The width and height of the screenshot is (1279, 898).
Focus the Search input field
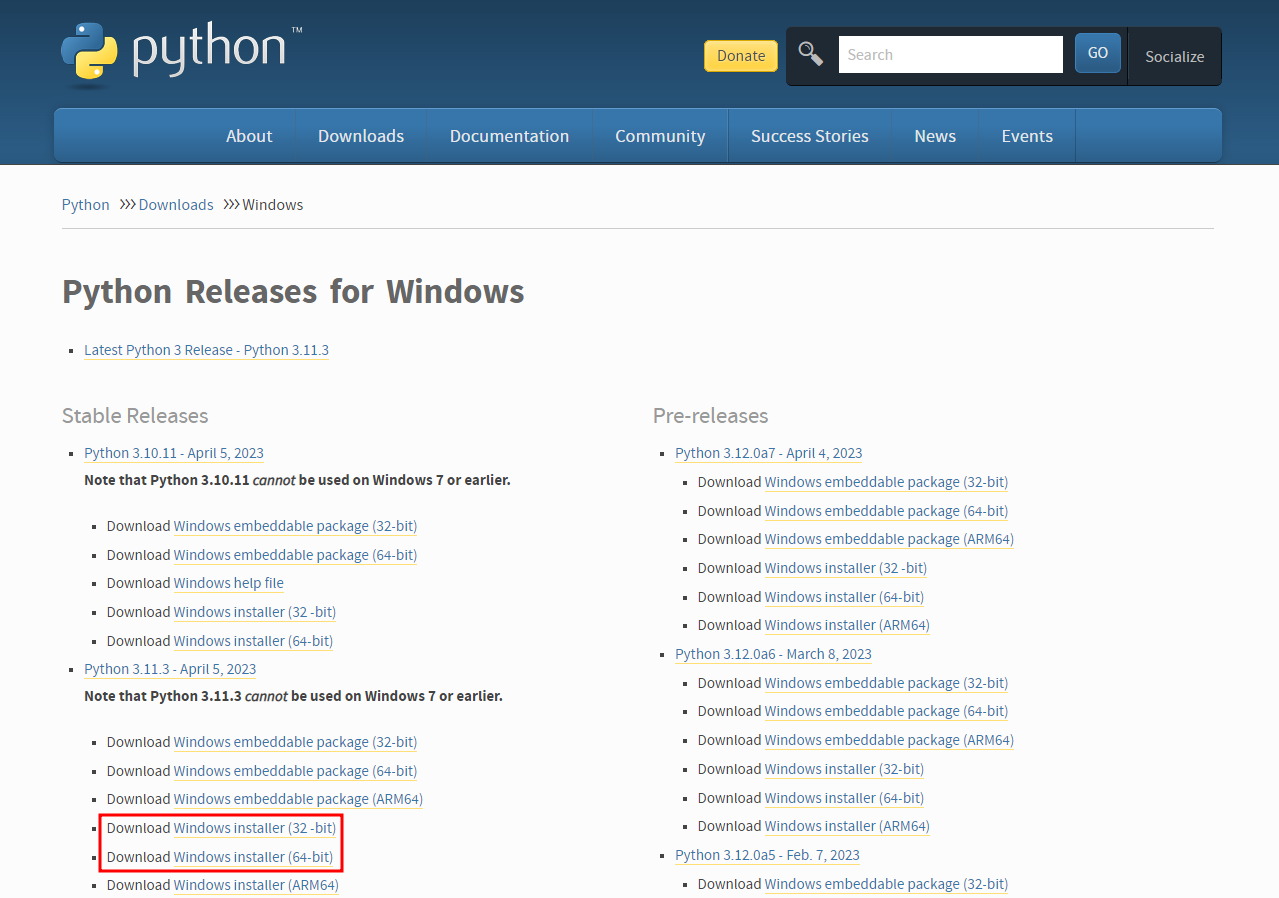tap(951, 55)
